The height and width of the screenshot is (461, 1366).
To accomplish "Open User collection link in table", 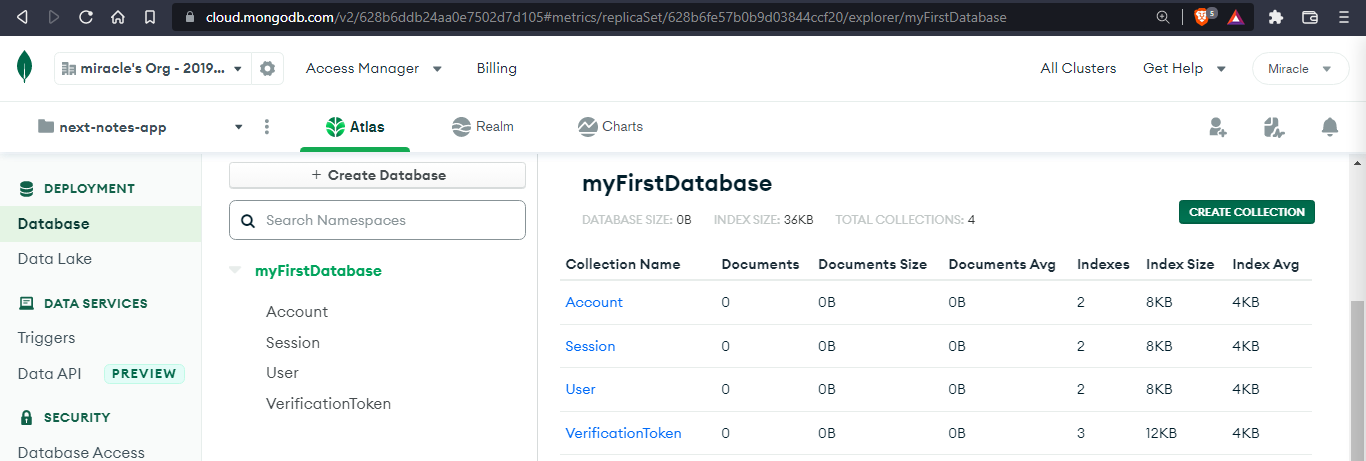I will click(580, 389).
